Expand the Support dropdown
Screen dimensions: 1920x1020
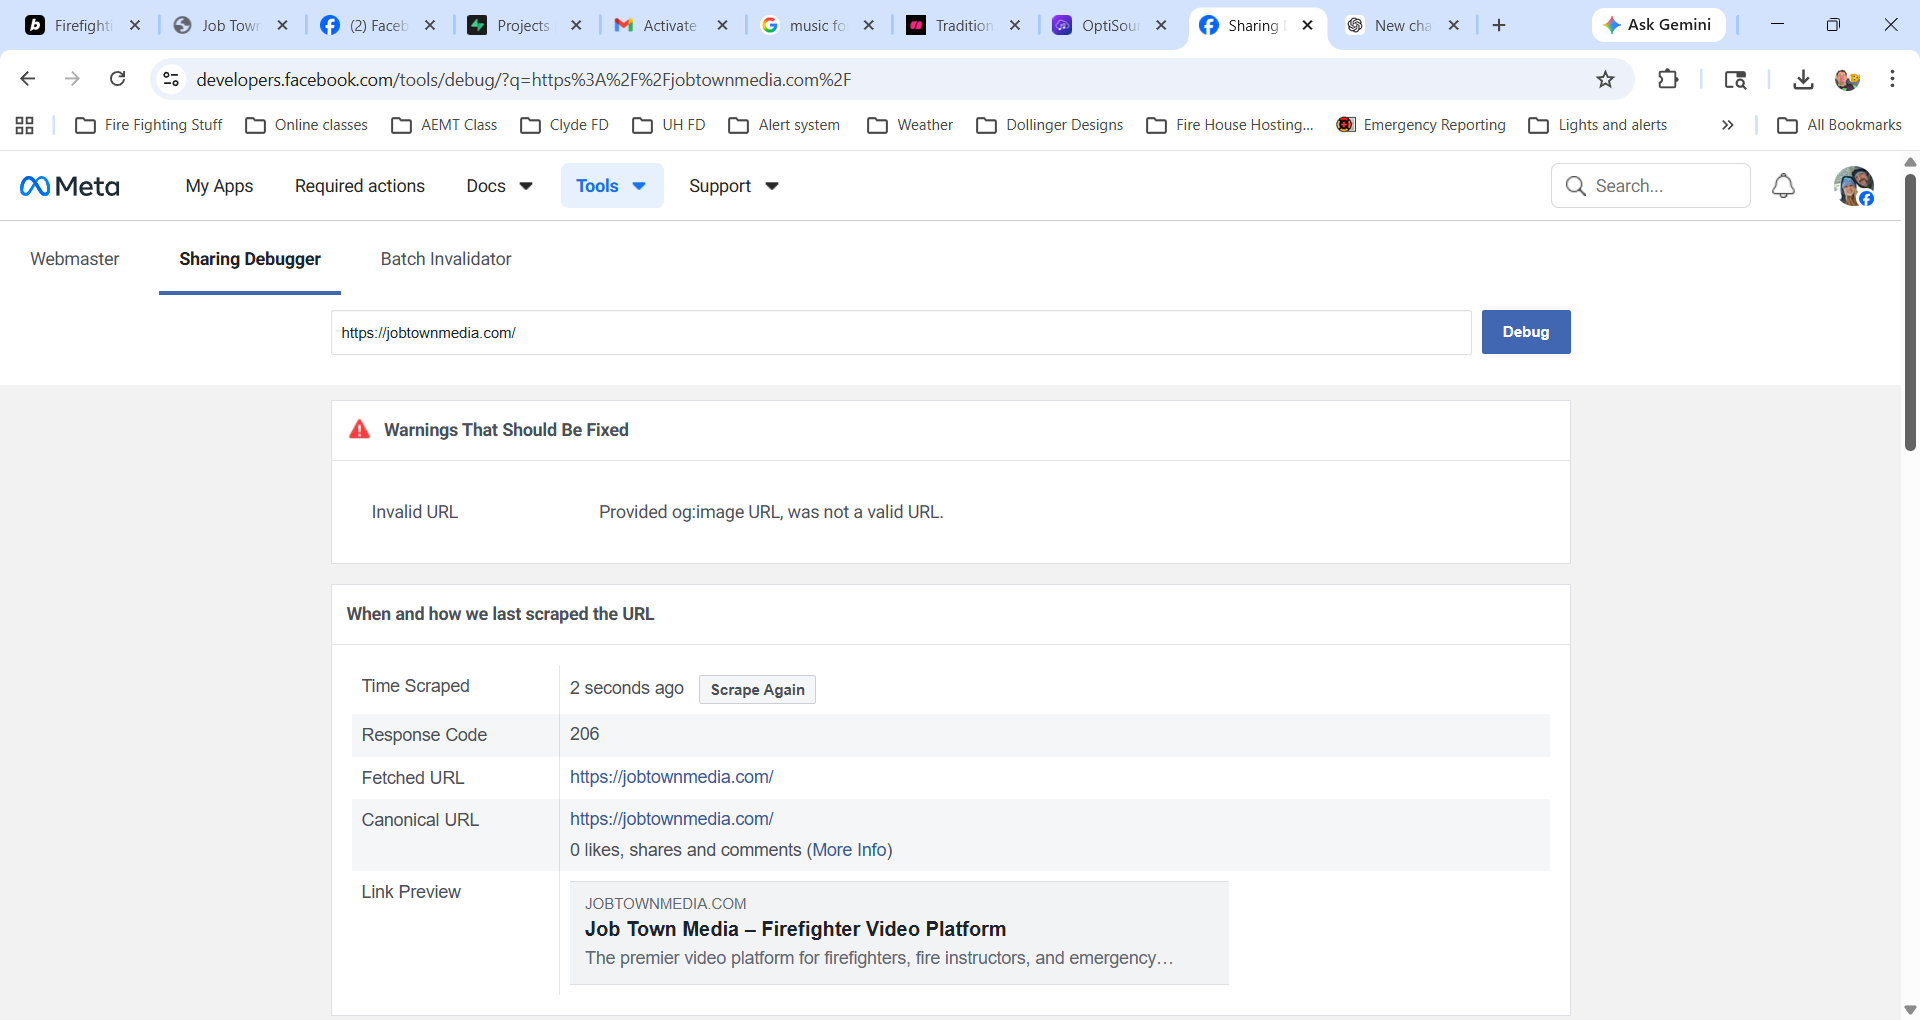(733, 186)
